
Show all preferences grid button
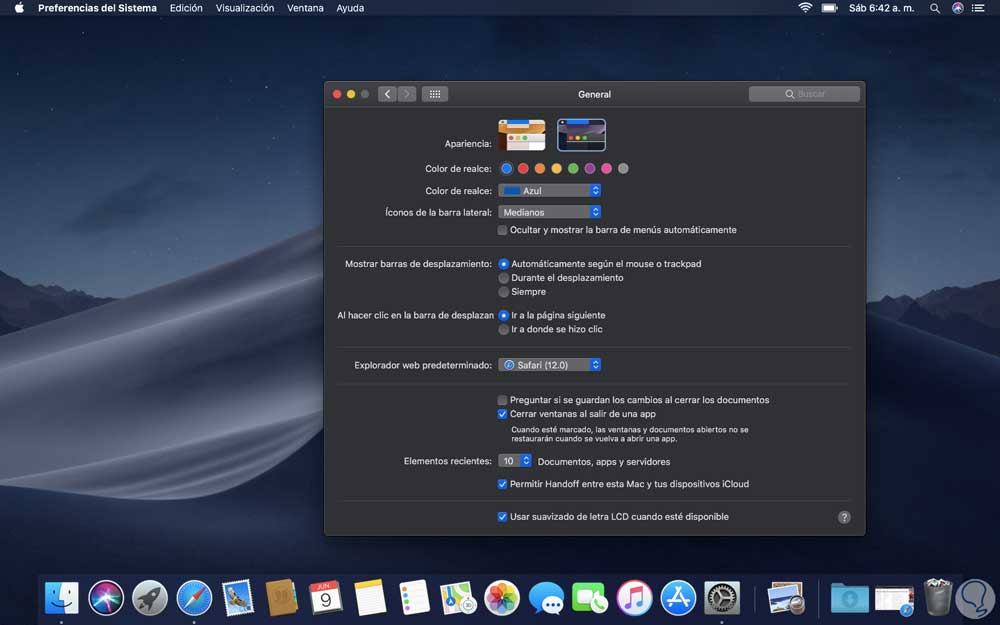tap(435, 94)
